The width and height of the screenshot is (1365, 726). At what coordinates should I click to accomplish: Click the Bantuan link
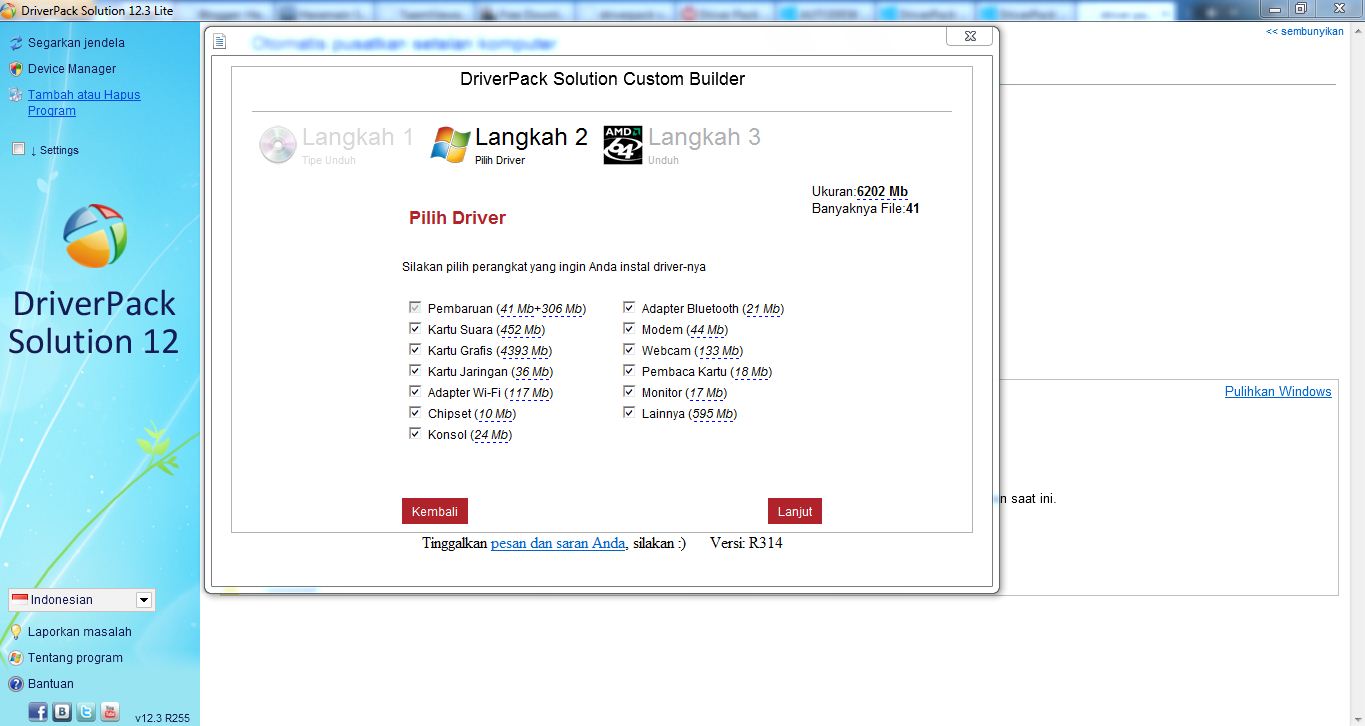51,684
